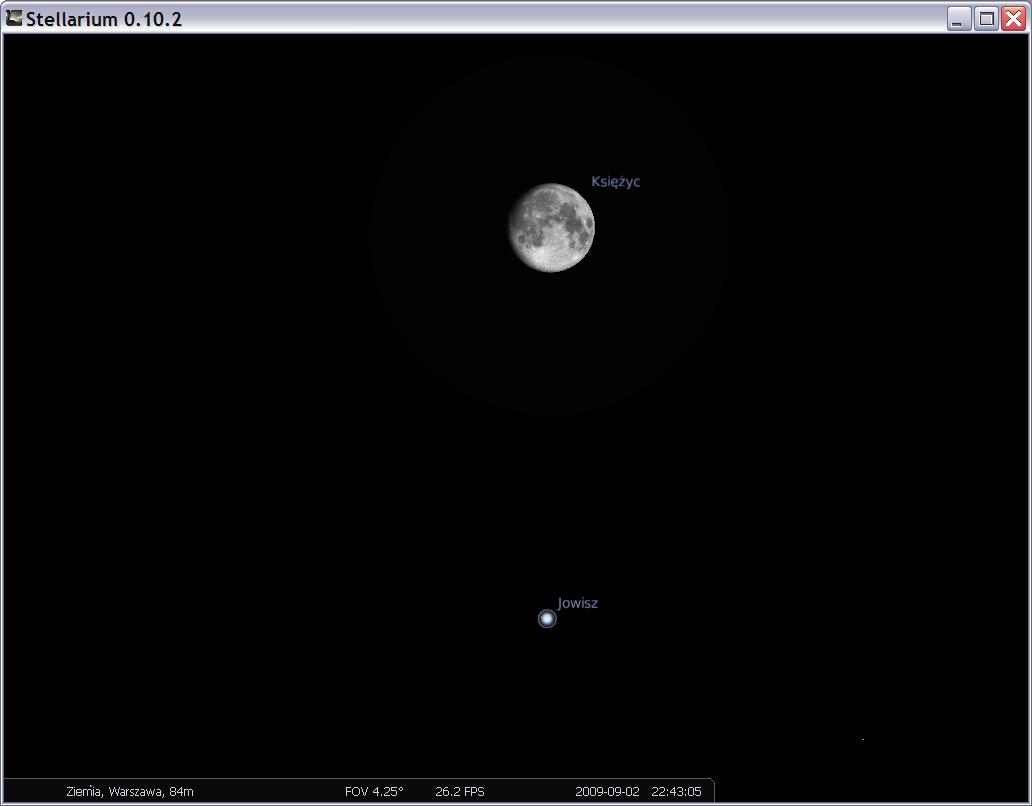Select the faint star near bottom-right corner
This screenshot has width=1032, height=806.
(x=863, y=739)
